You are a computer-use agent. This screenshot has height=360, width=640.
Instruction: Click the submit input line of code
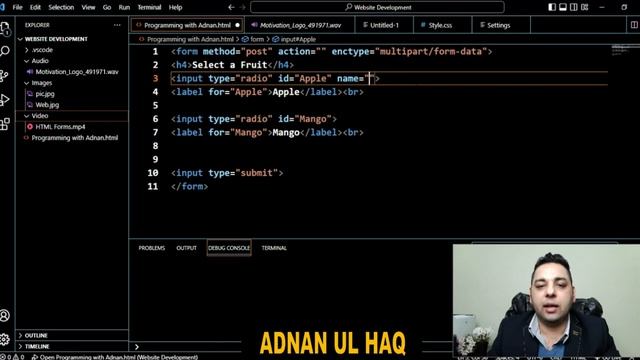(x=227, y=173)
